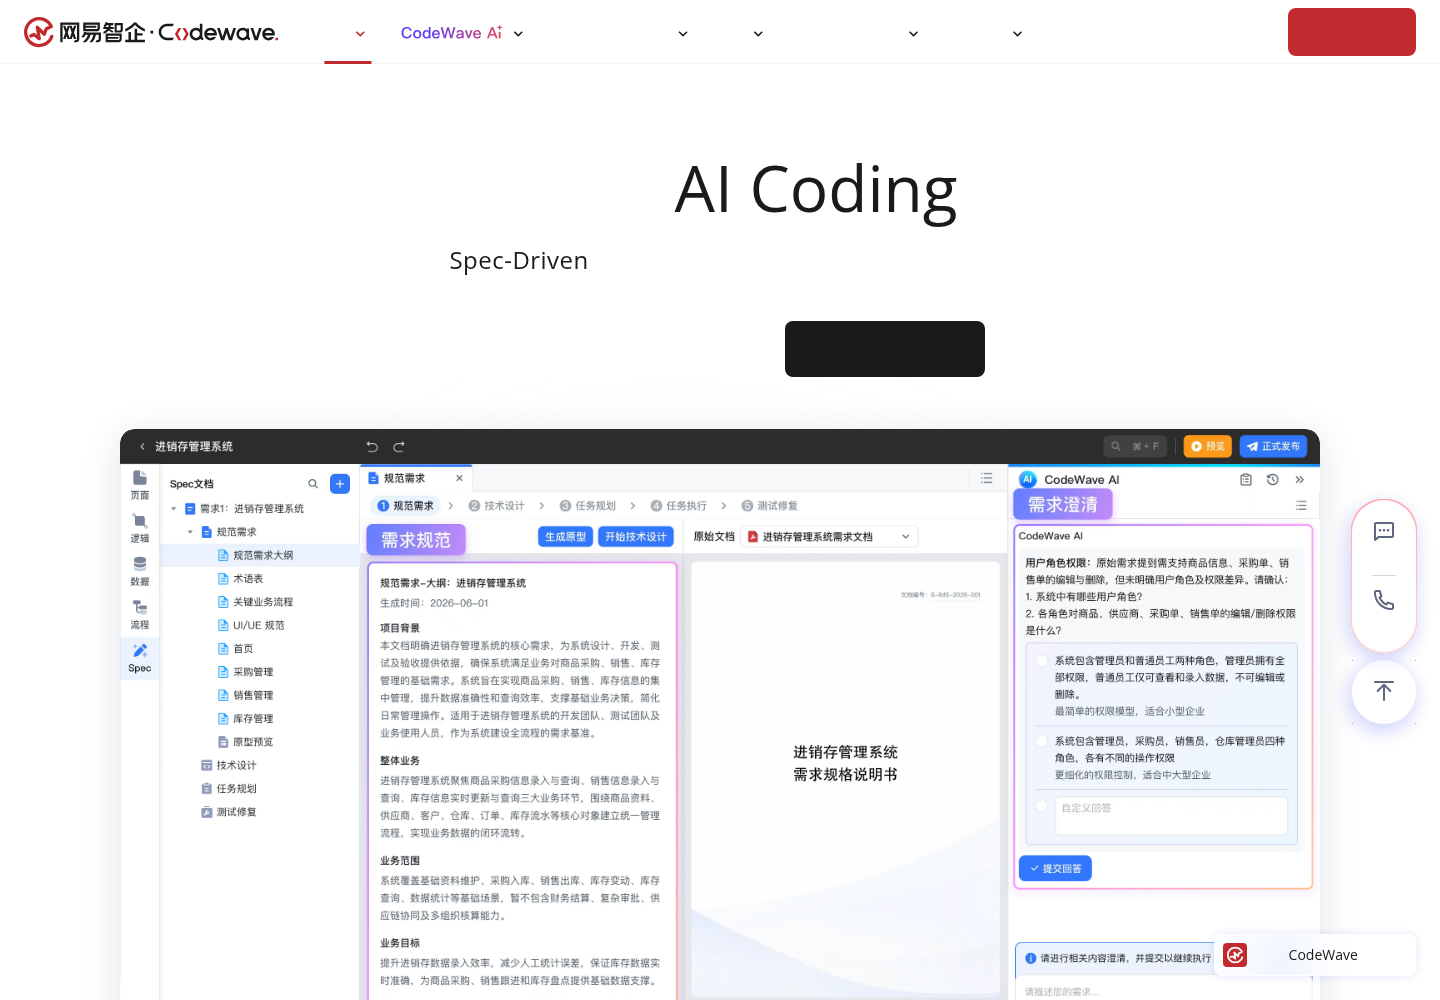Image resolution: width=1440 pixels, height=1000 pixels.
Task: Select step 4 任务执行
Action: click(x=678, y=506)
